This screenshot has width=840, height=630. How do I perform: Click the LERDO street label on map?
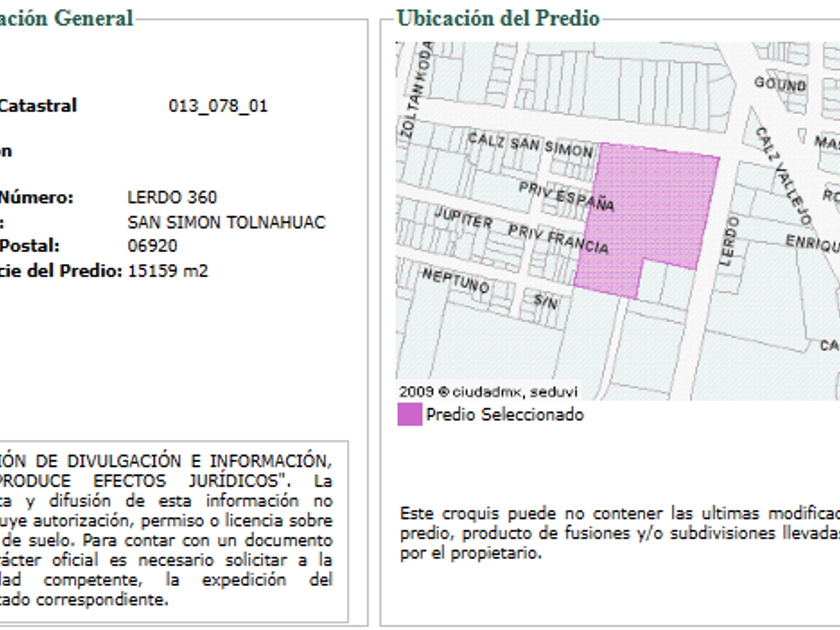tap(729, 241)
